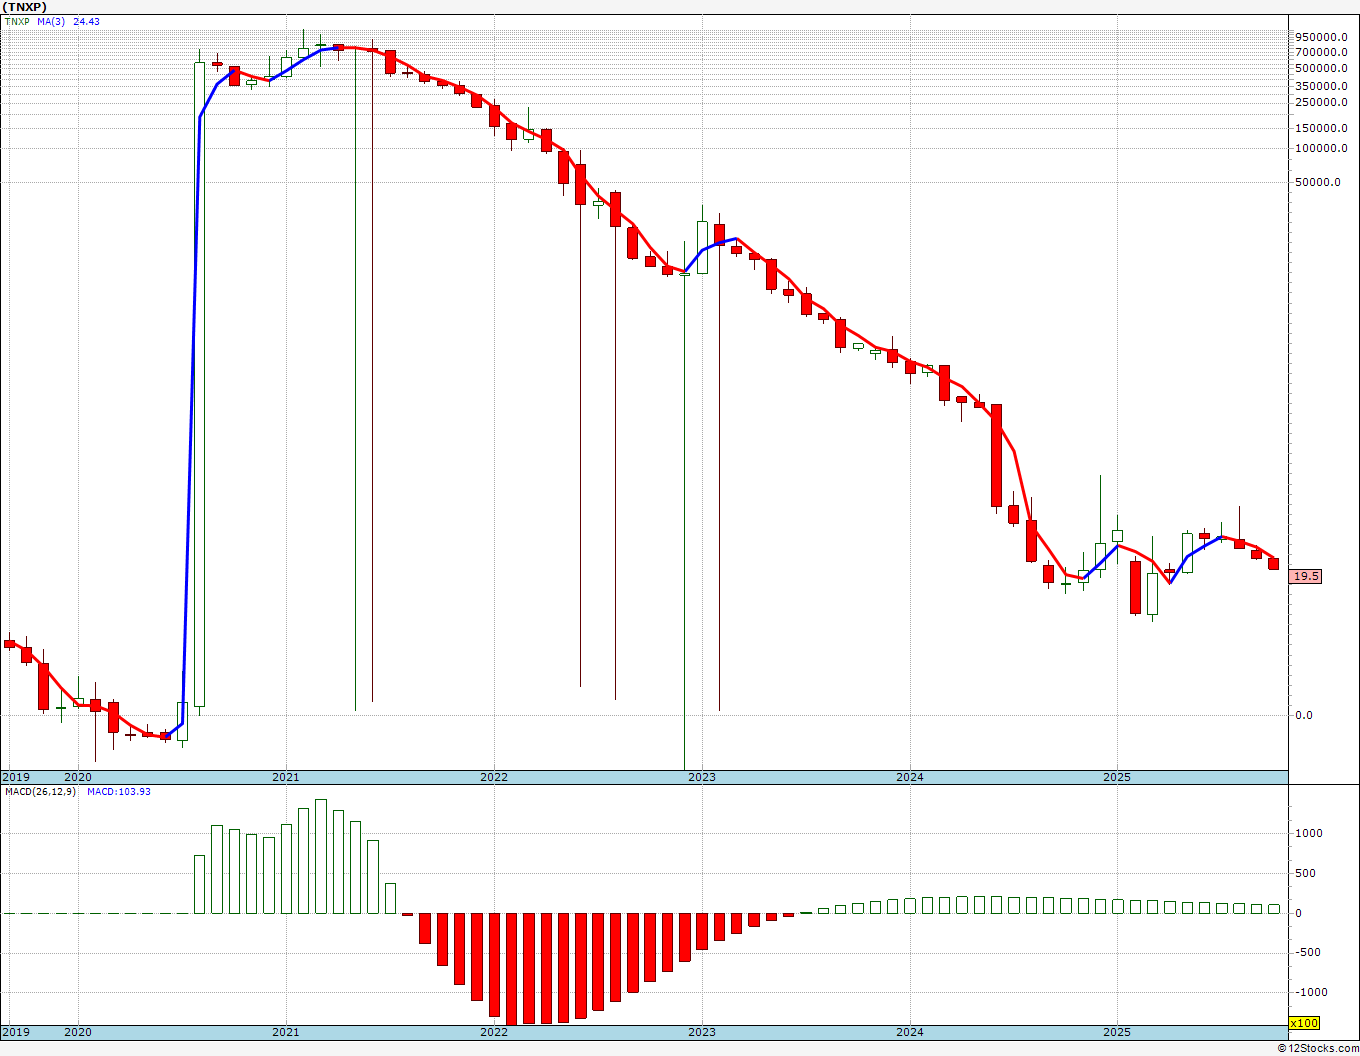Select the MACD:103.93 value readout
The image size is (1360, 1056).
click(119, 792)
